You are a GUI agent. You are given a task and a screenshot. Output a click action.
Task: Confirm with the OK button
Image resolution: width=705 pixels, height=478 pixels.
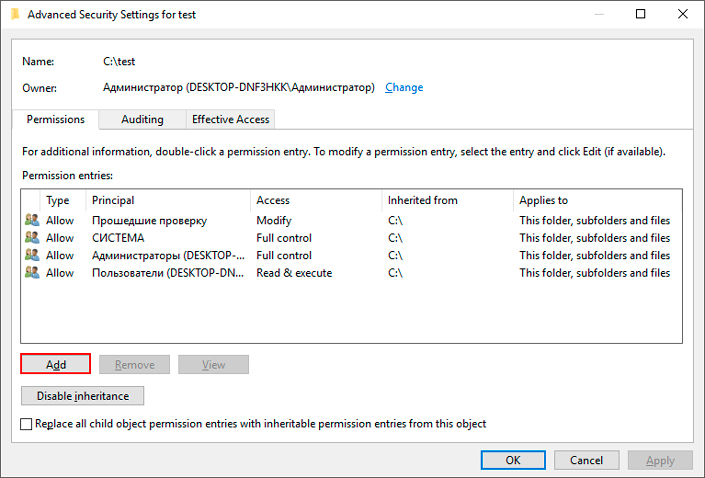point(513,460)
